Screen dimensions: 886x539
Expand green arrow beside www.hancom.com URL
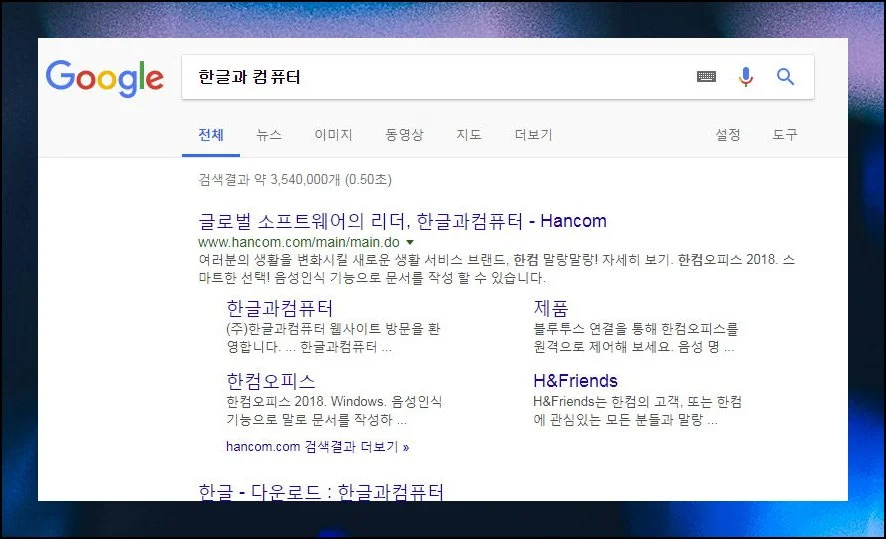coord(410,242)
